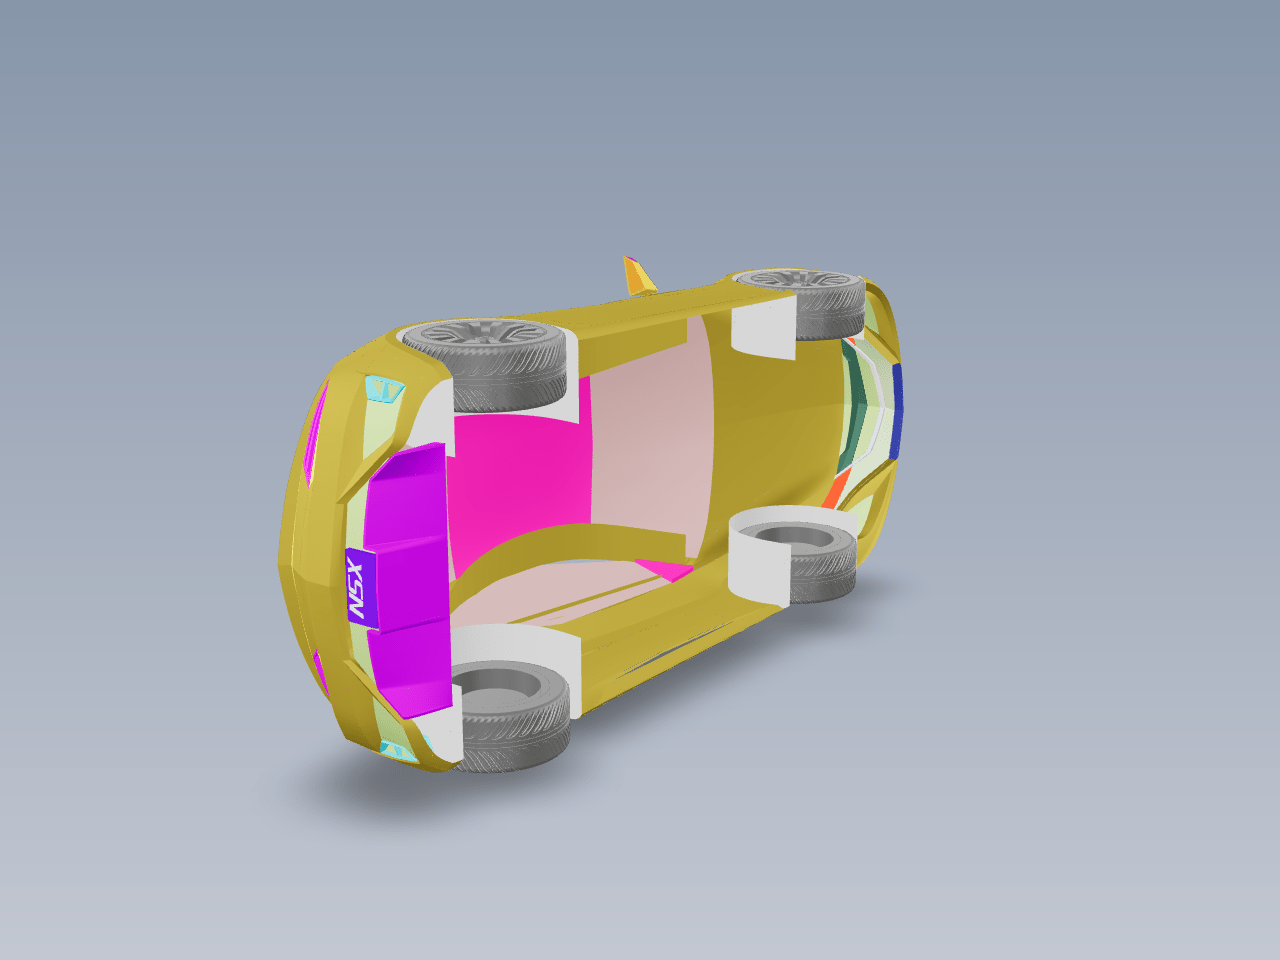
Task: Click the orange strip near the blue panel
Action: coord(836,490)
